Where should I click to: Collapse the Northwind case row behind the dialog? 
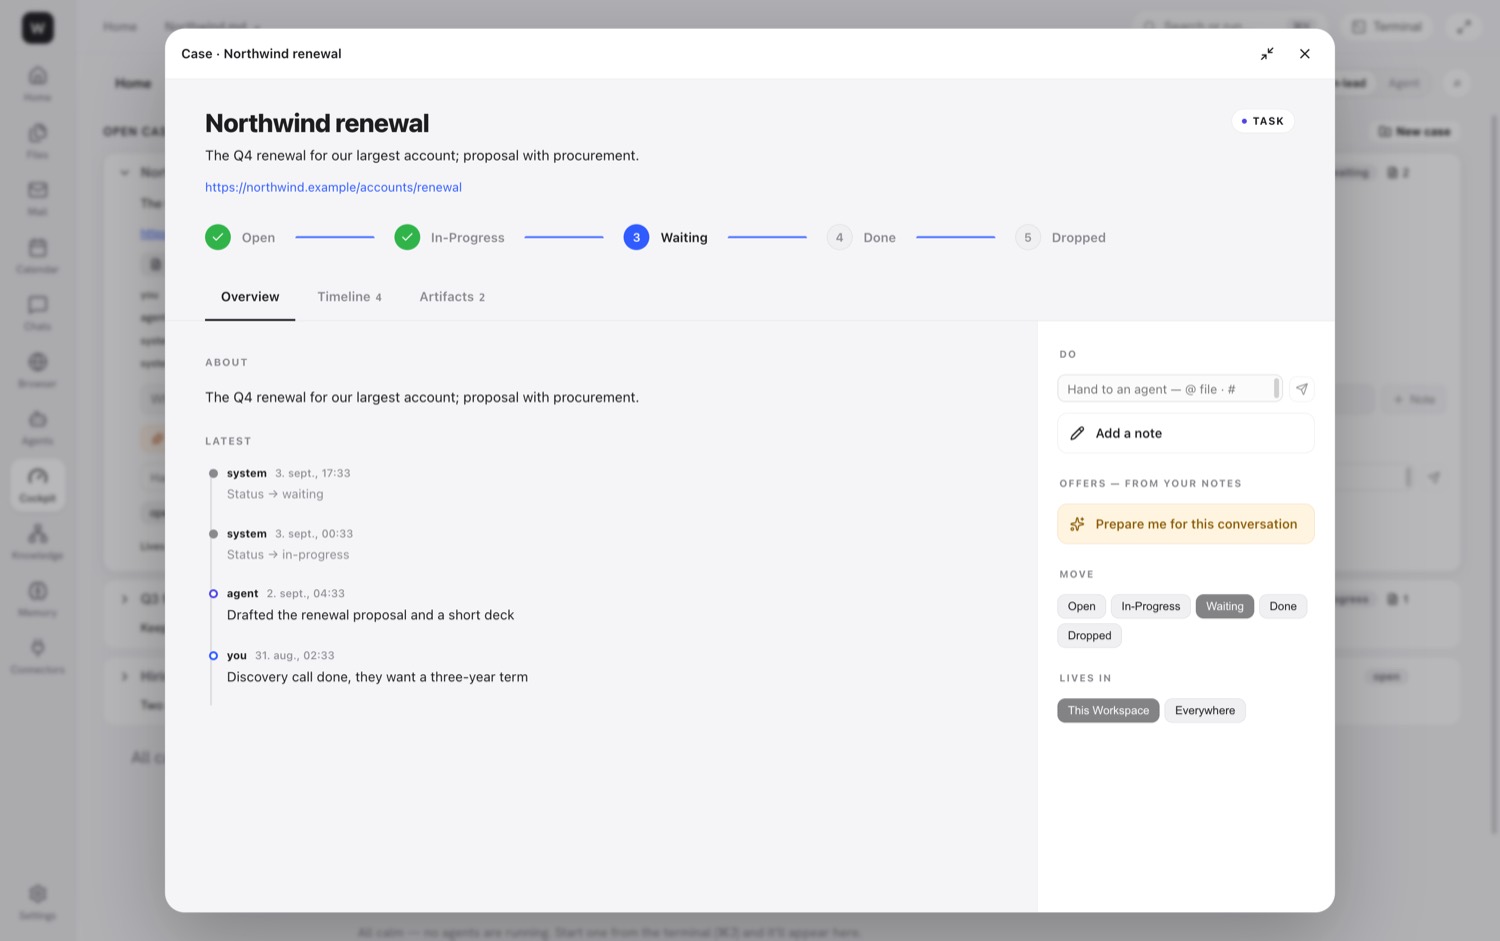pos(124,172)
